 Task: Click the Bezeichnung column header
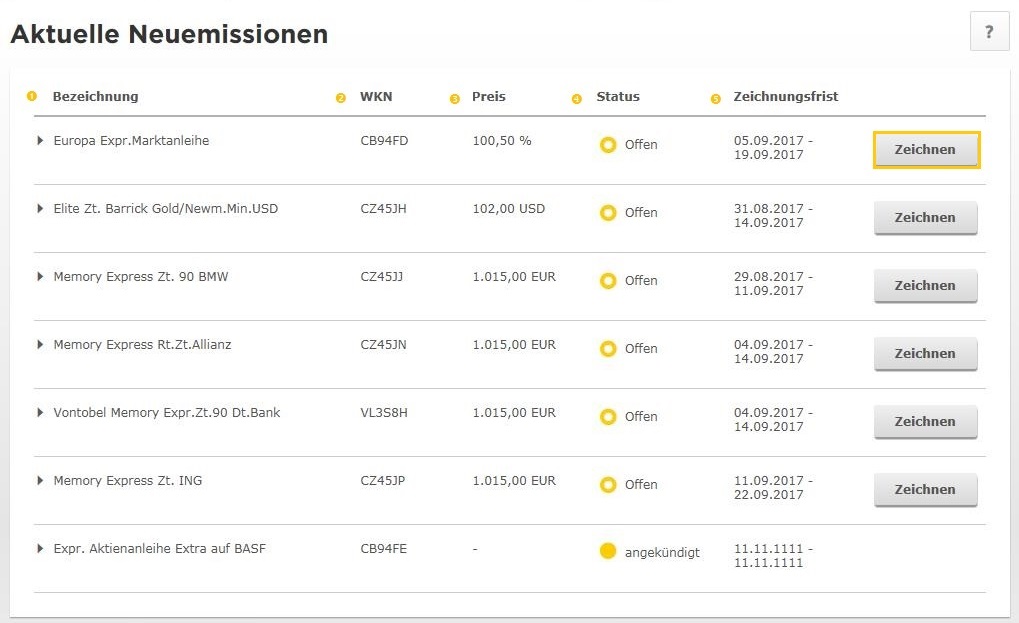coord(96,97)
